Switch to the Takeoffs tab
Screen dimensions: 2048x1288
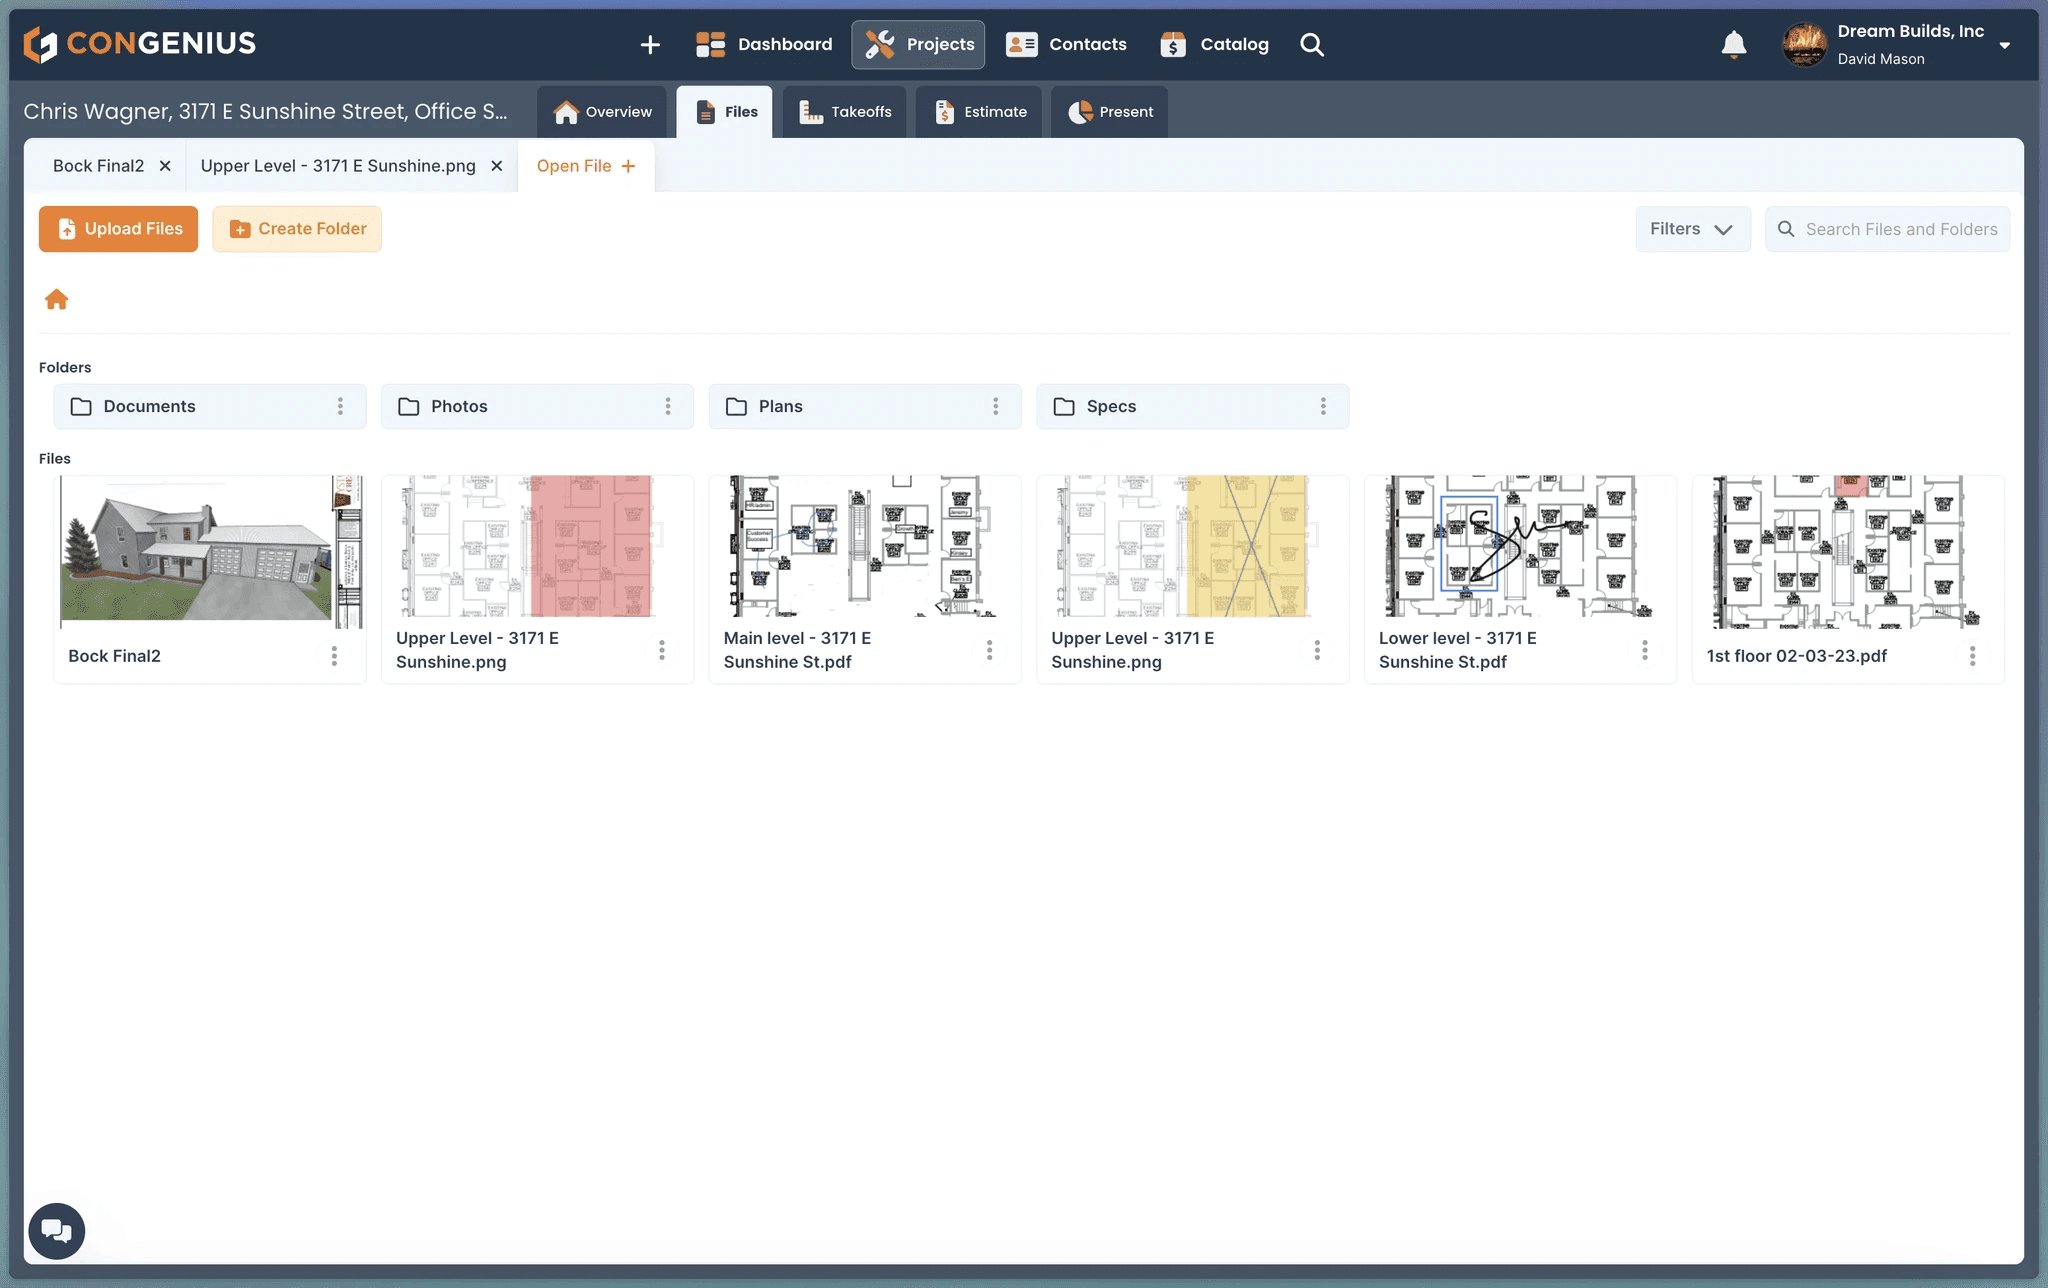pos(845,112)
